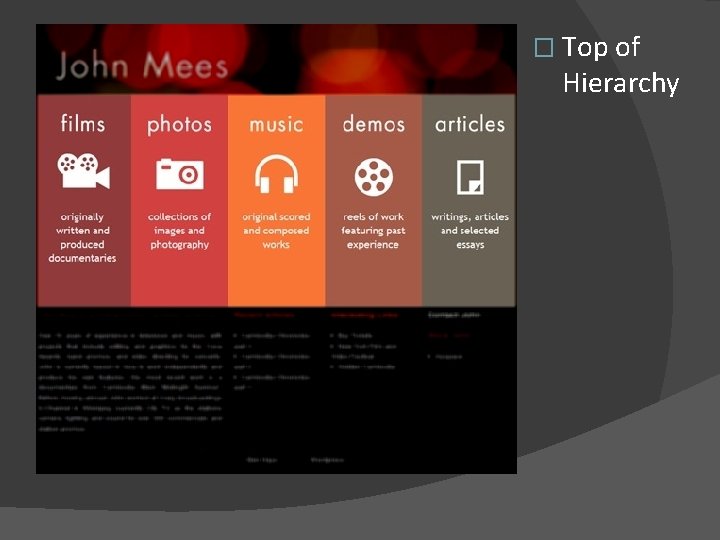Click the document page icon under articles

pos(470,177)
